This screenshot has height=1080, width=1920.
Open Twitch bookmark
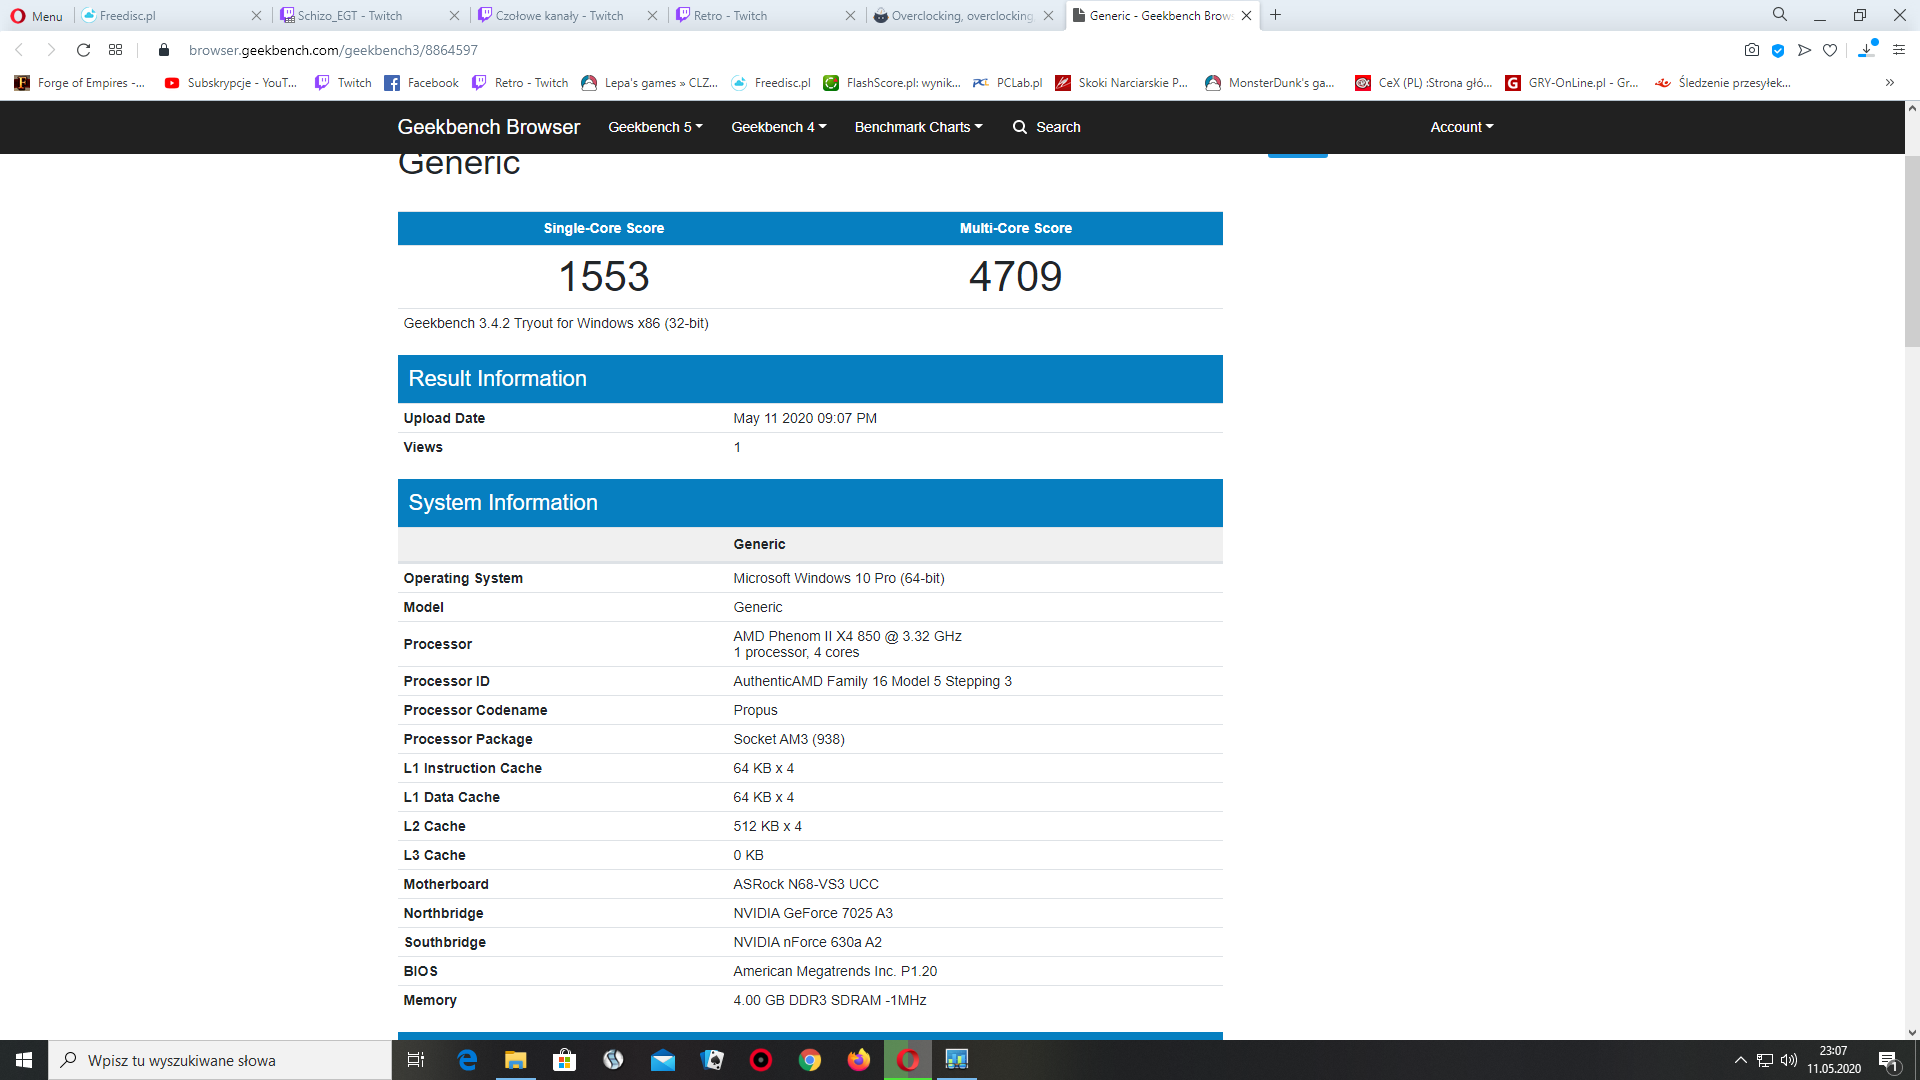343,83
